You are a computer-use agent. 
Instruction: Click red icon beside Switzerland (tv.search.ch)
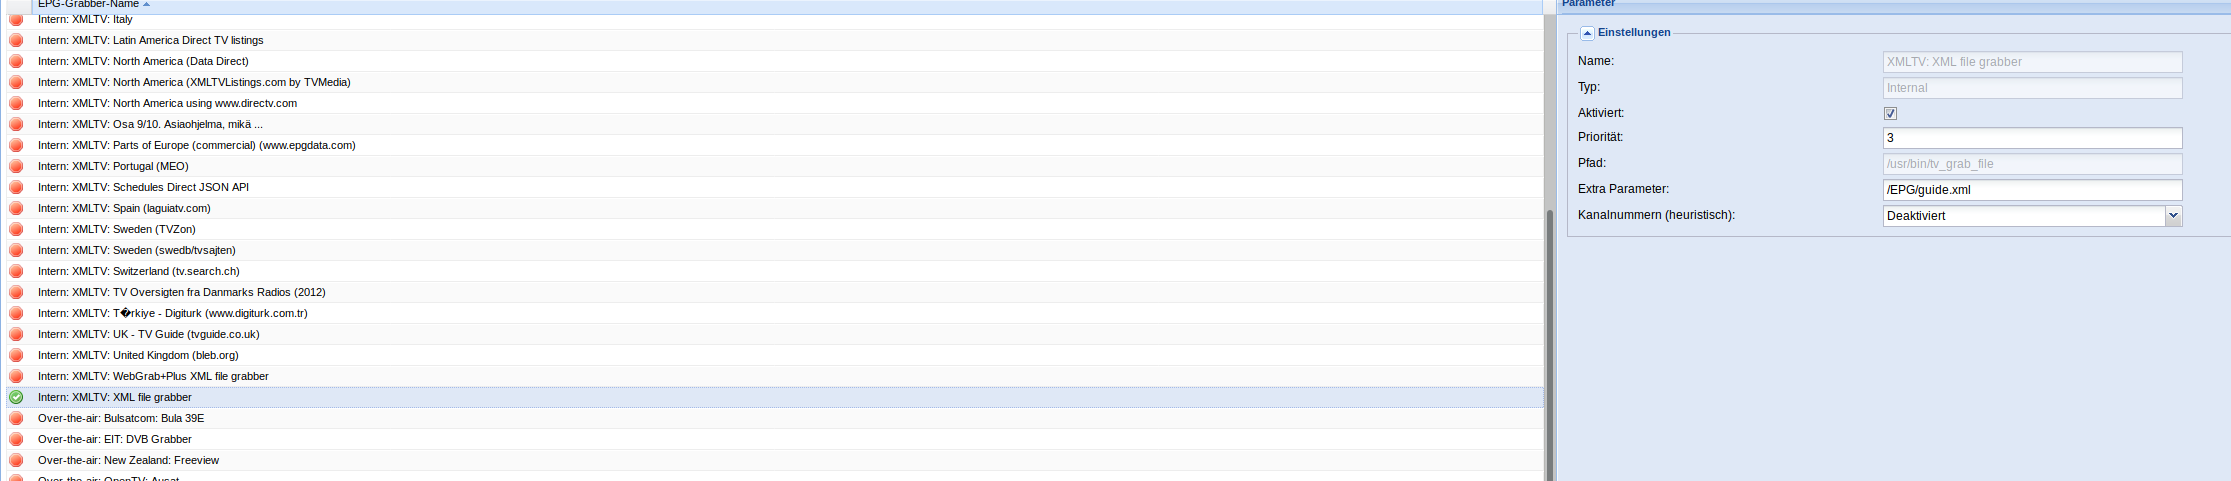pos(16,271)
